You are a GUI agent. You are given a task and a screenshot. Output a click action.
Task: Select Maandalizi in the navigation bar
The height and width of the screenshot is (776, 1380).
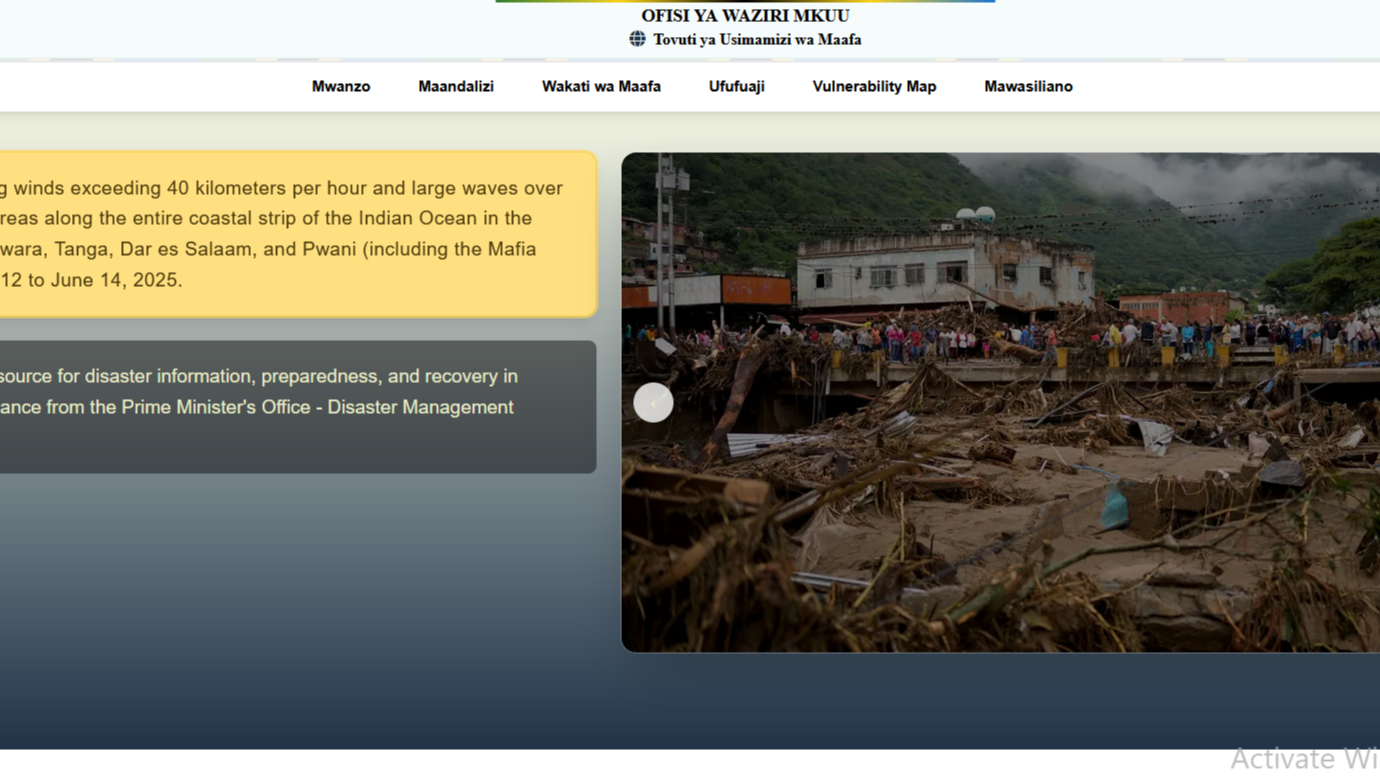click(455, 86)
